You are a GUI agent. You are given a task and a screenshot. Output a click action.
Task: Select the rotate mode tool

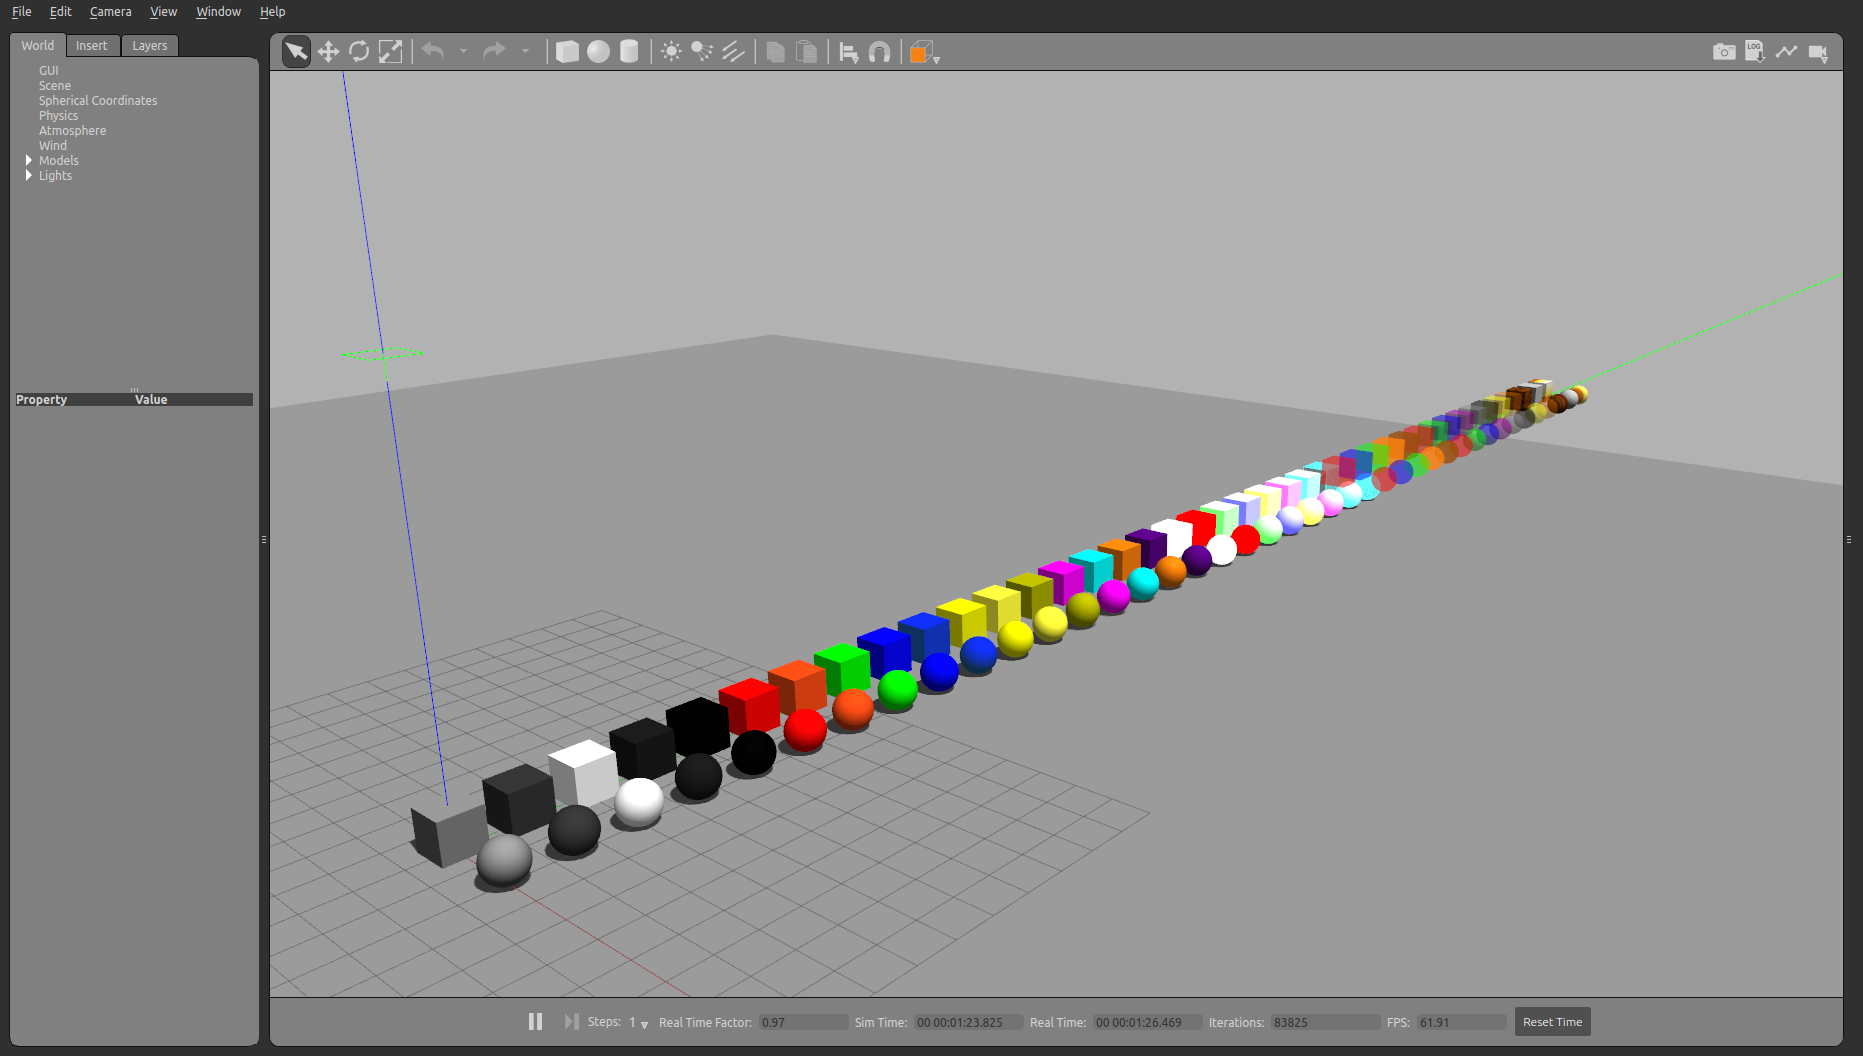359,52
